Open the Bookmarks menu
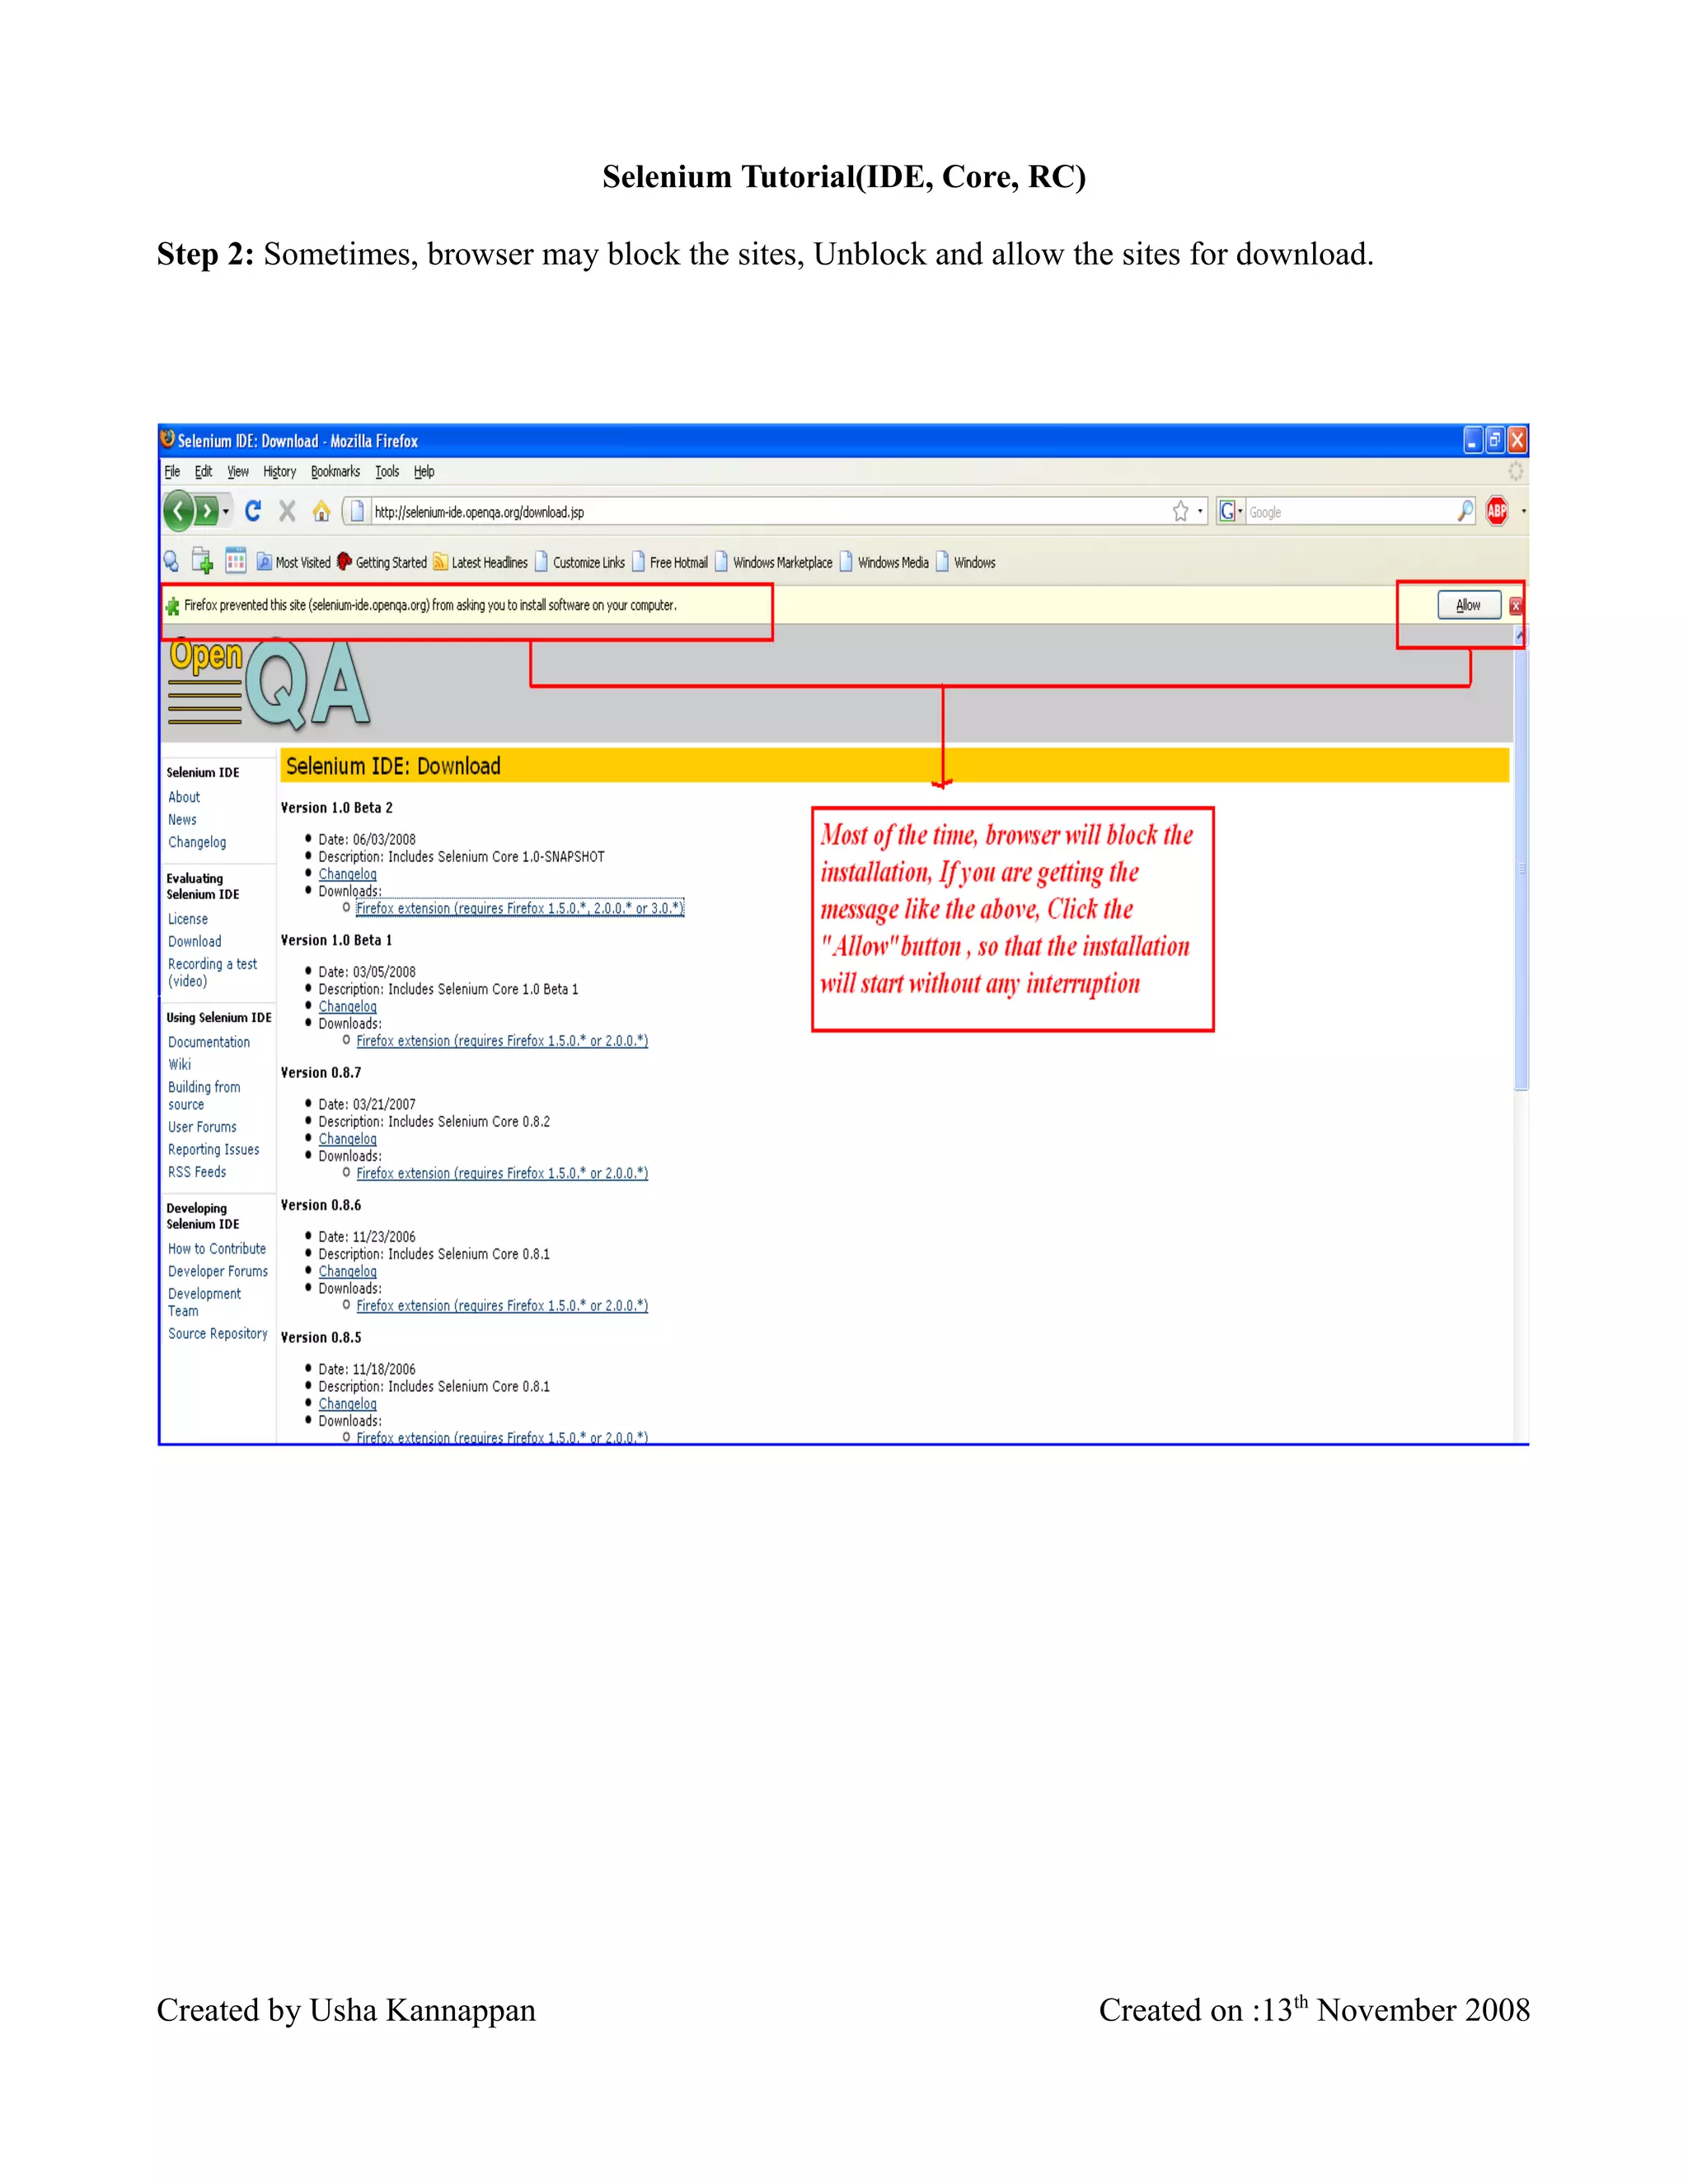The width and height of the screenshot is (1688, 2184). click(335, 471)
